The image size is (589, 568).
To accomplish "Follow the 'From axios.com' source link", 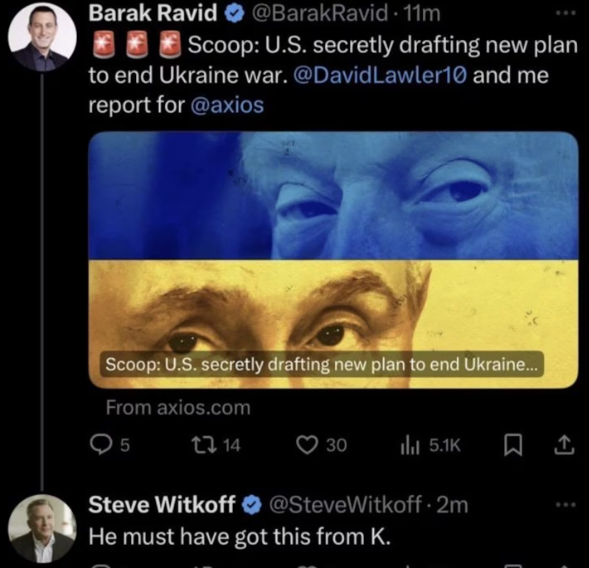I will pyautogui.click(x=178, y=408).
